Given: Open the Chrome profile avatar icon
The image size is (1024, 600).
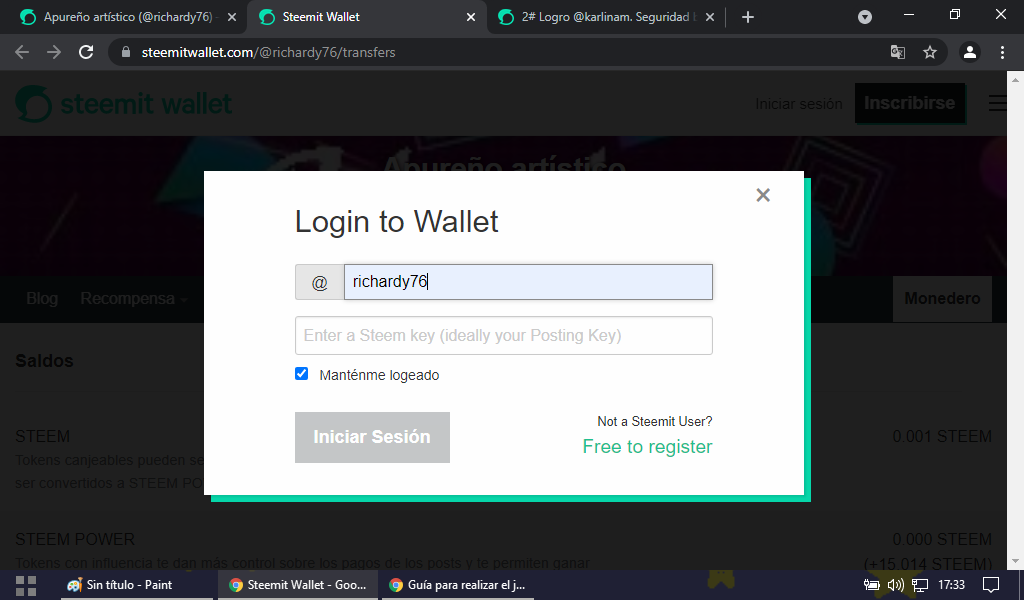Looking at the screenshot, I should (970, 52).
